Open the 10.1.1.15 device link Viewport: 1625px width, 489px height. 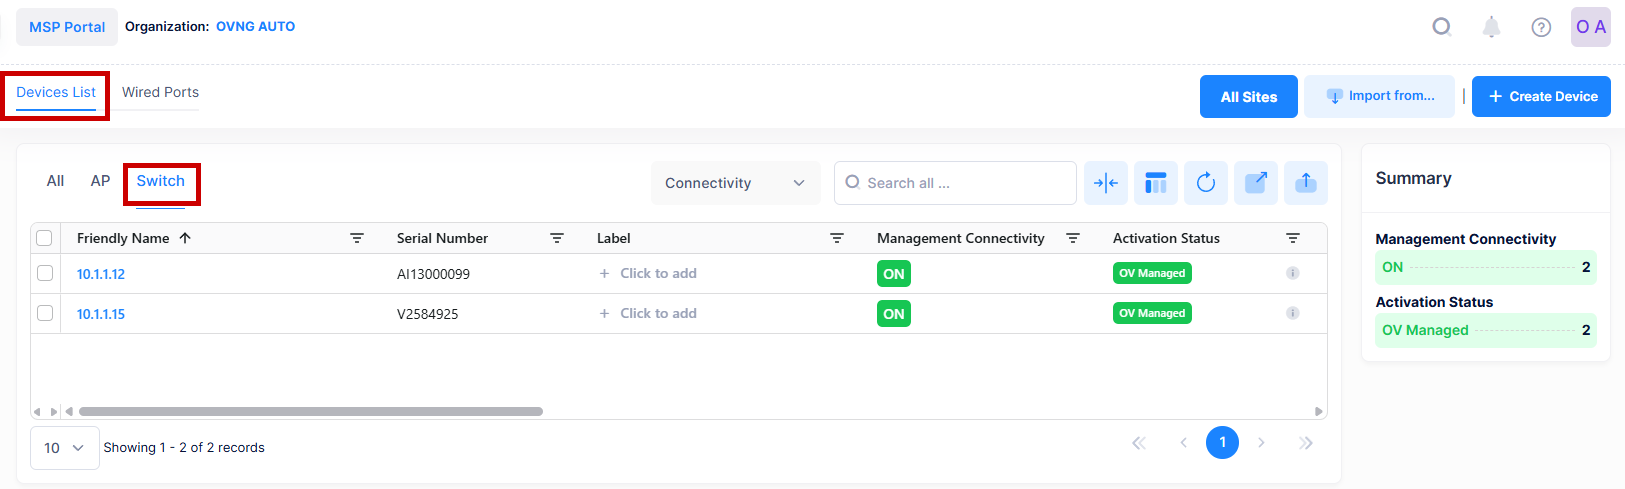tap(101, 314)
